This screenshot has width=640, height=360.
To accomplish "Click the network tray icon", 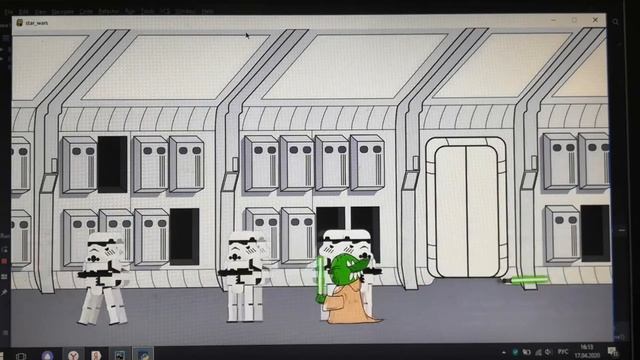I will [x=538, y=352].
